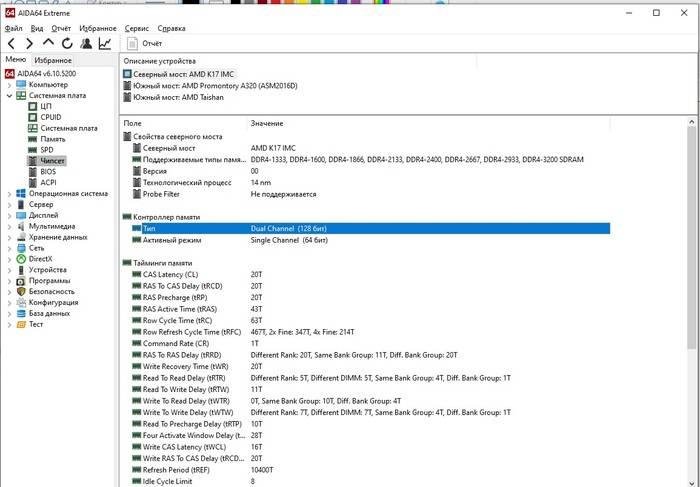Screen dimensions: 700x487
Task: Select the highlighted Тип Dual Channel row
Action: (371, 229)
